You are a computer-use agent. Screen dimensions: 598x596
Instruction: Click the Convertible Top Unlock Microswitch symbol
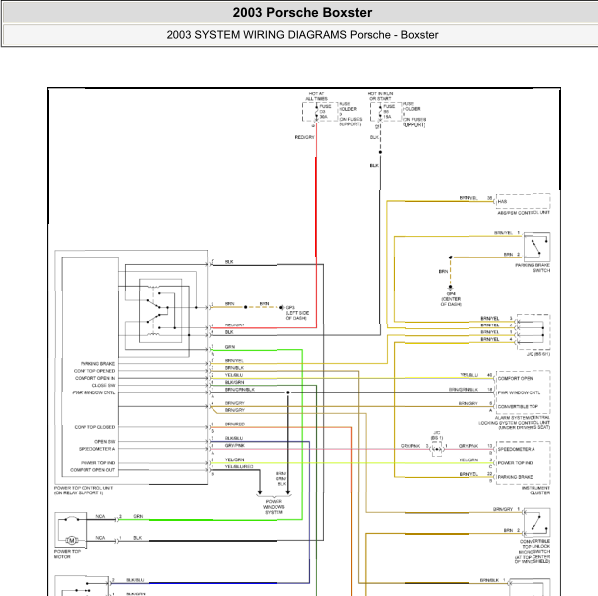(x=537, y=522)
